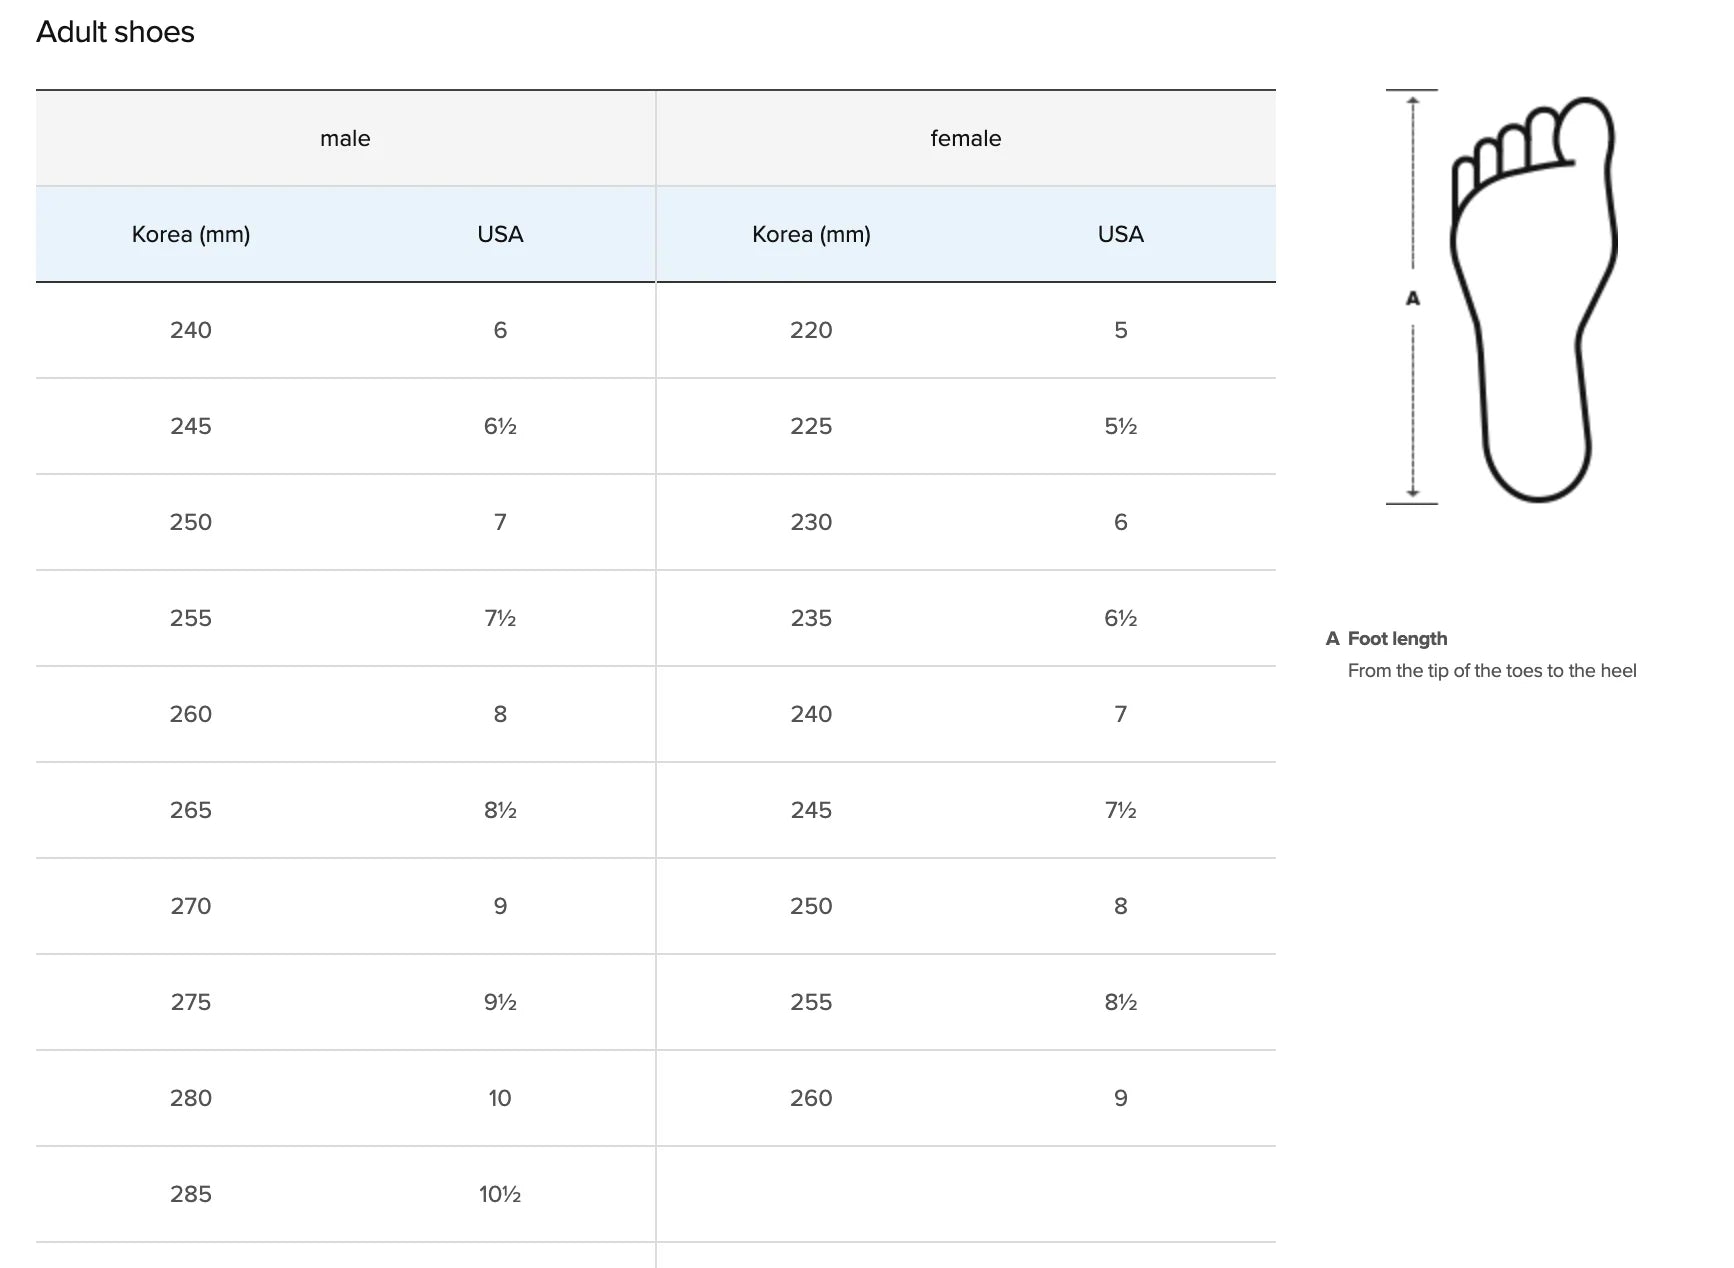Click the male 280 Korea size cell
This screenshot has width=1734, height=1268.
coord(191,1098)
